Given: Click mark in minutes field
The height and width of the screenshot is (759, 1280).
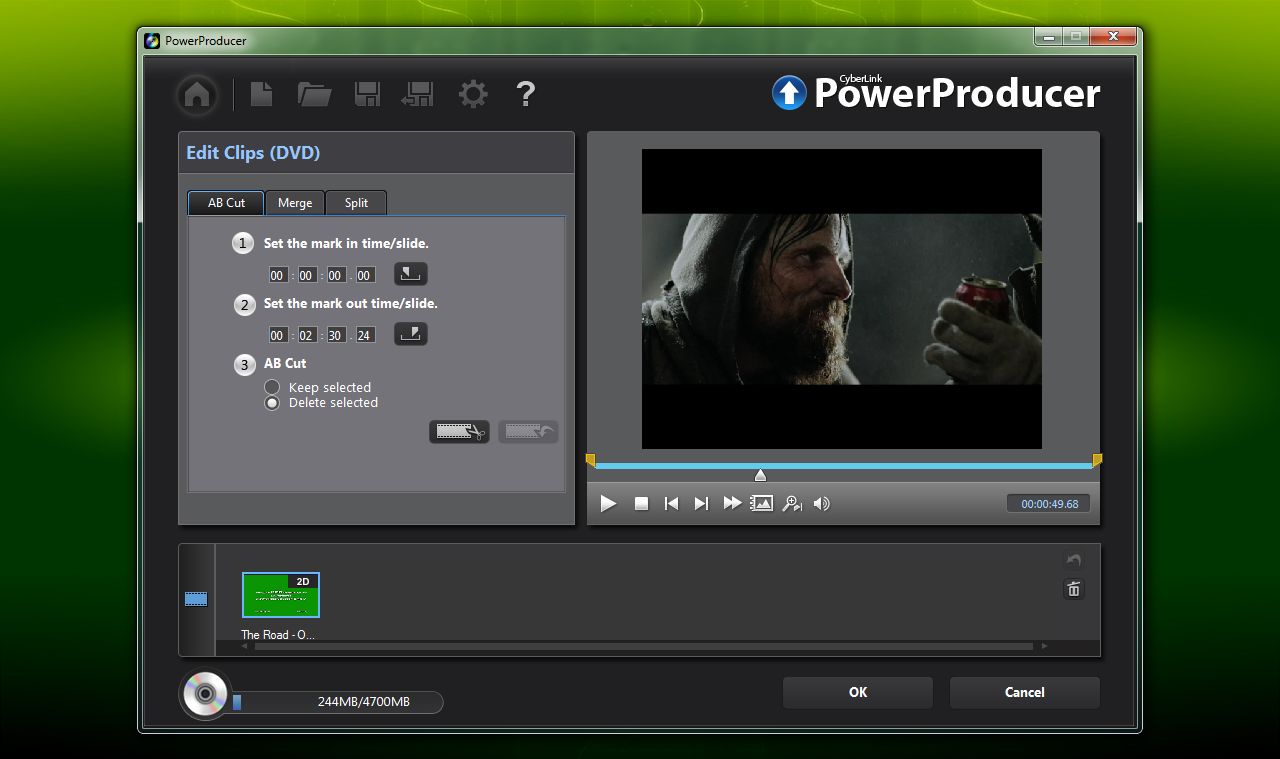Looking at the screenshot, I should [307, 275].
